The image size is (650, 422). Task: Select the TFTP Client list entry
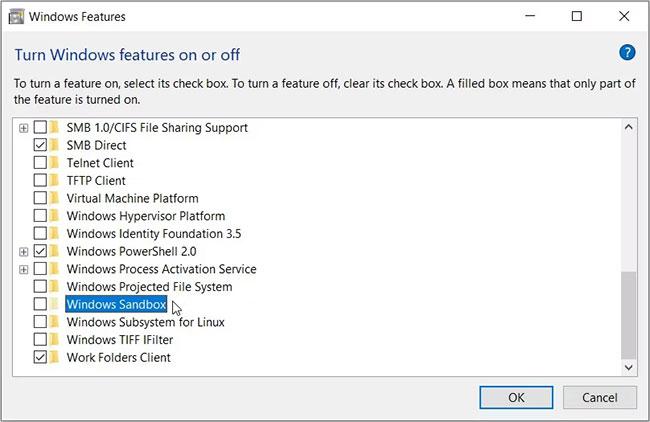point(96,181)
